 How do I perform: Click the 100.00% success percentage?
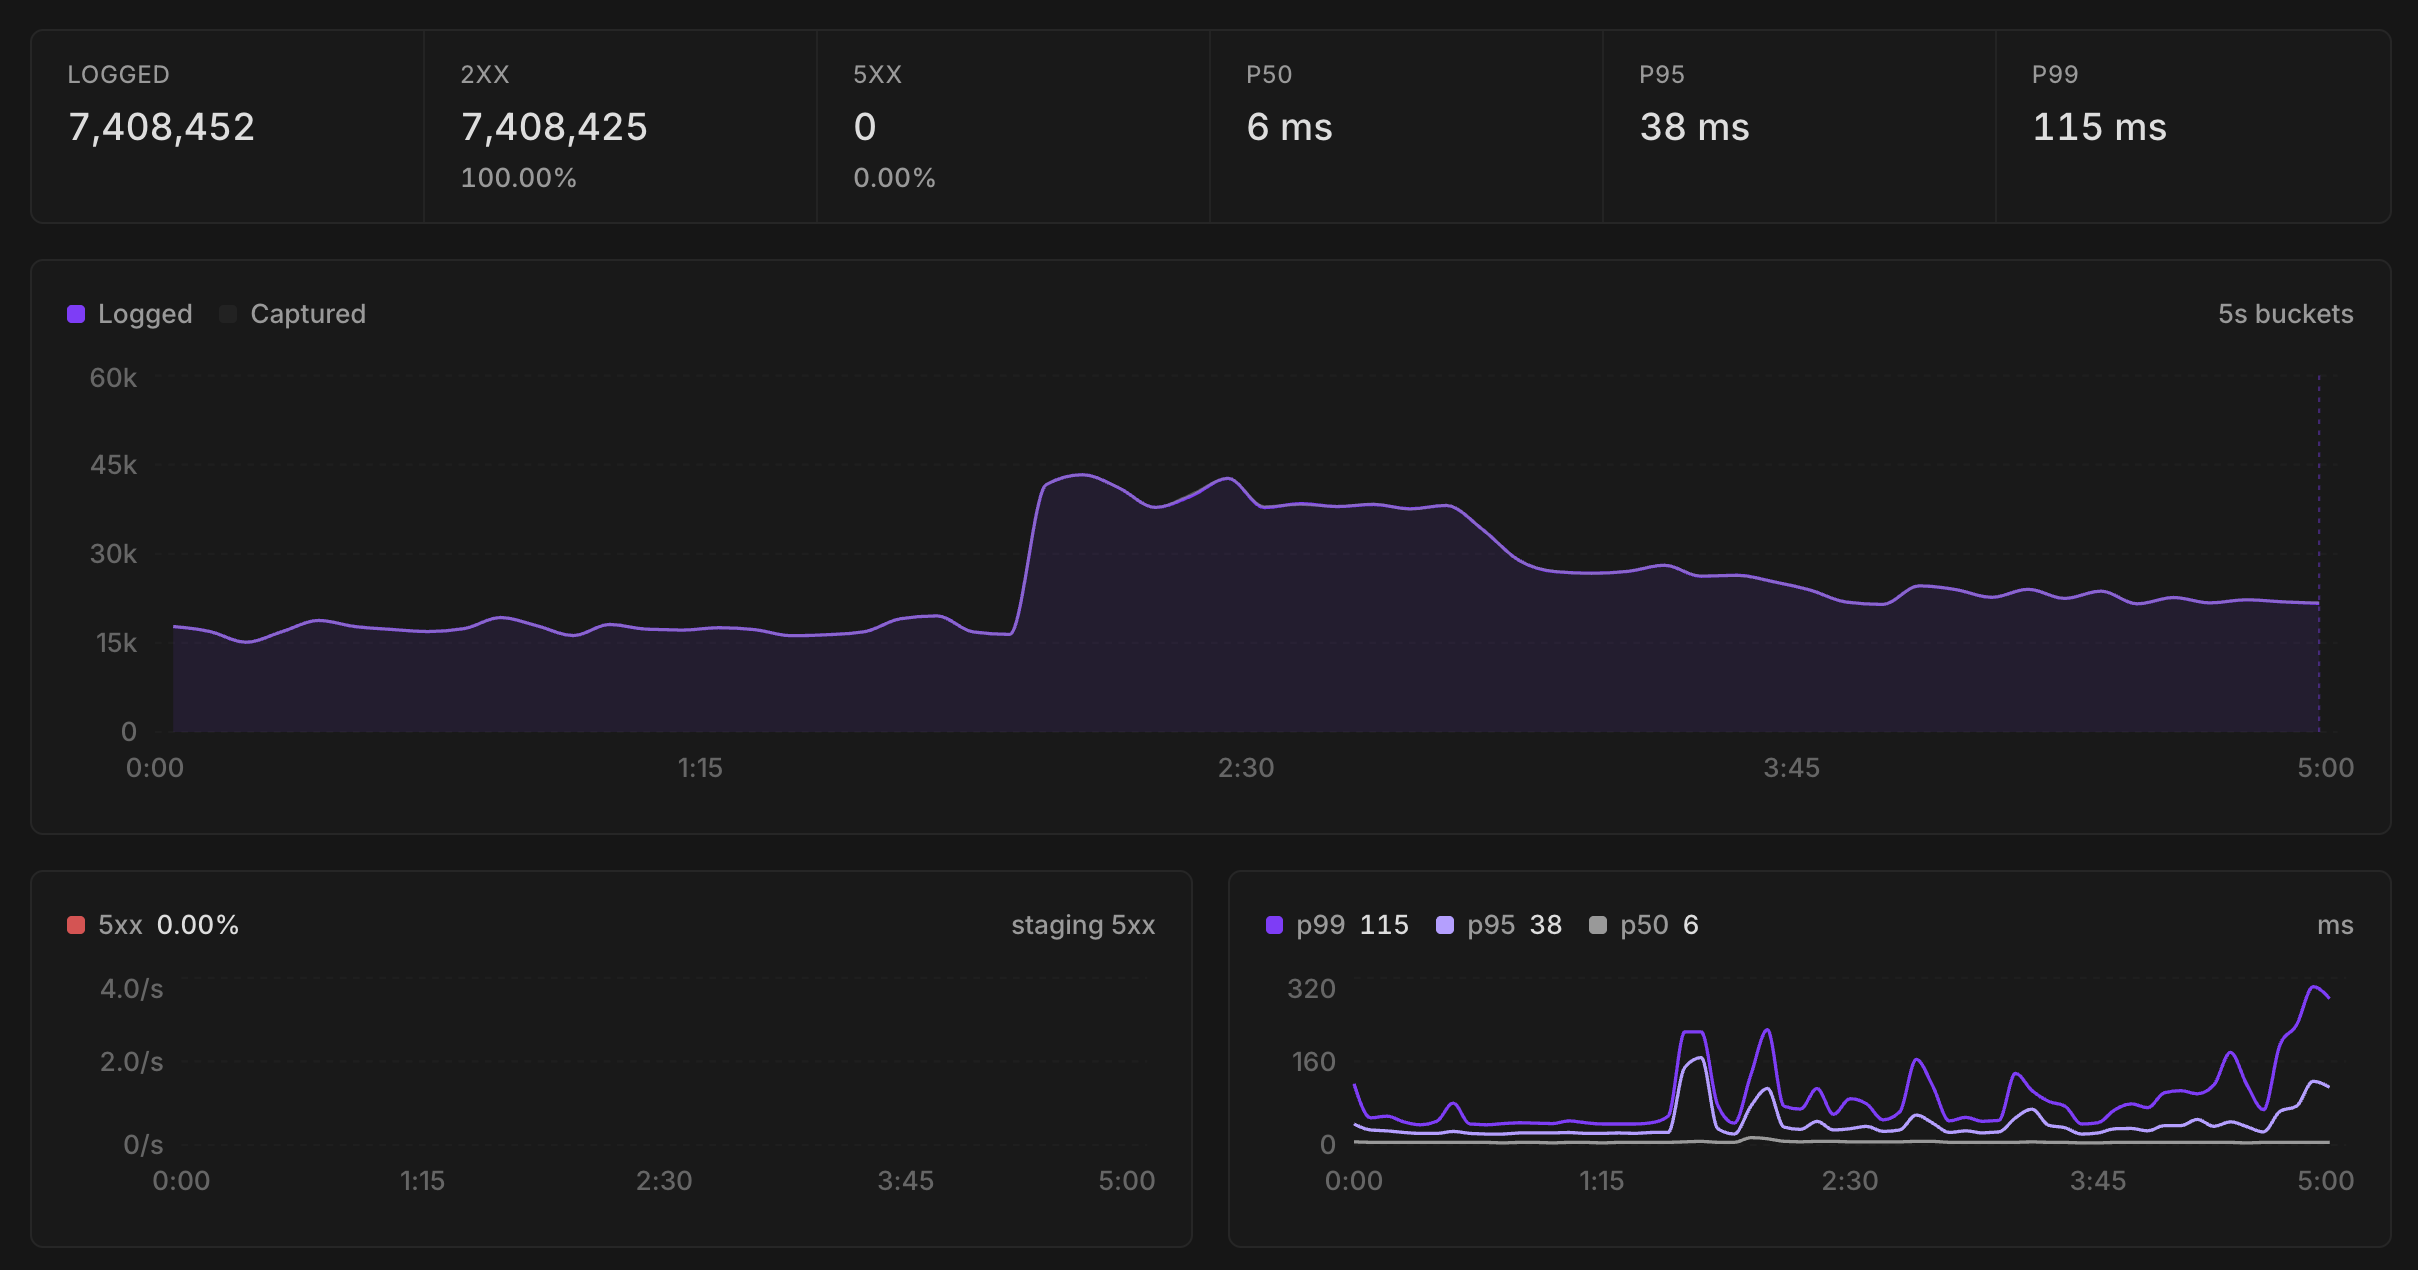(518, 178)
